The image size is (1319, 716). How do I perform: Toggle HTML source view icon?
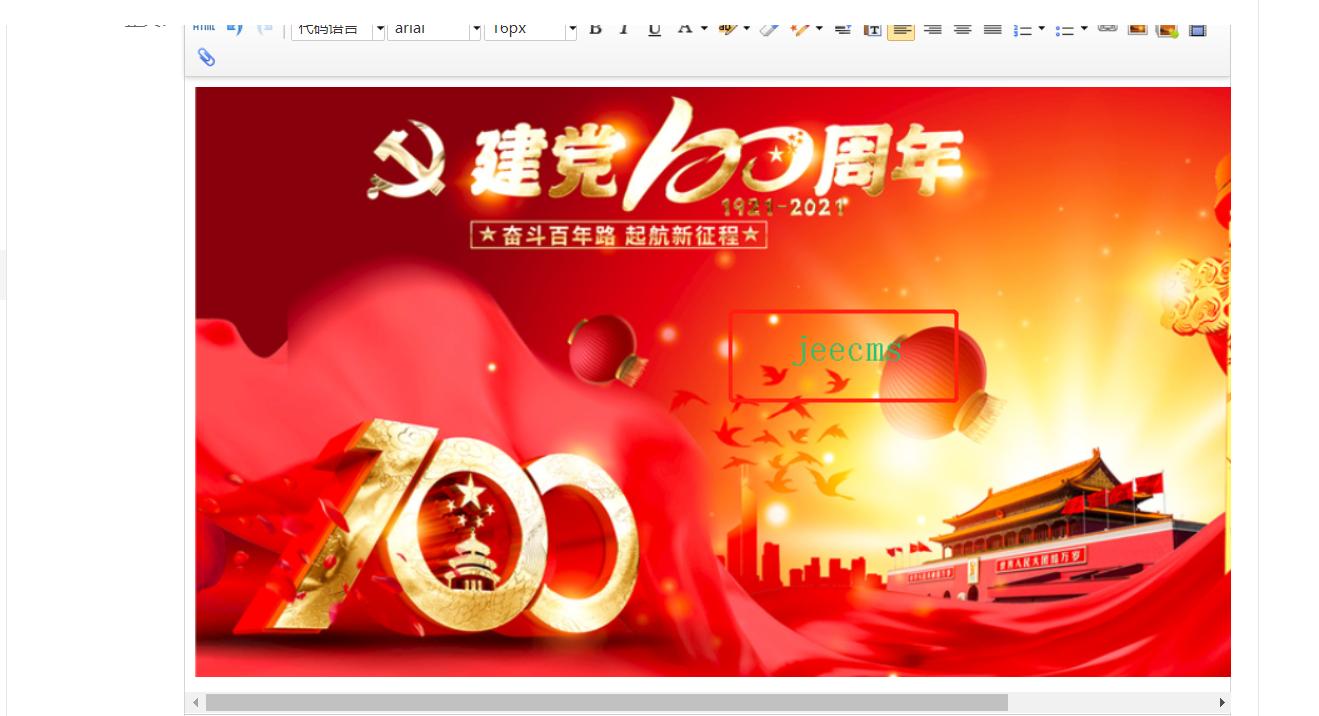click(203, 28)
